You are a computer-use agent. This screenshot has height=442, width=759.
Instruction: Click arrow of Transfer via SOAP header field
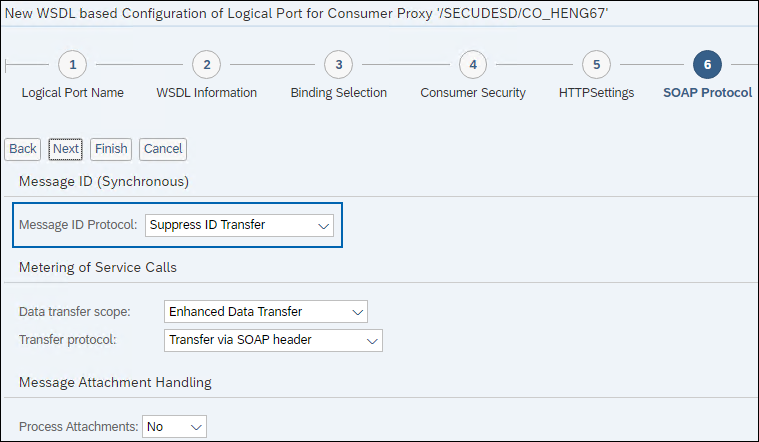click(x=372, y=341)
